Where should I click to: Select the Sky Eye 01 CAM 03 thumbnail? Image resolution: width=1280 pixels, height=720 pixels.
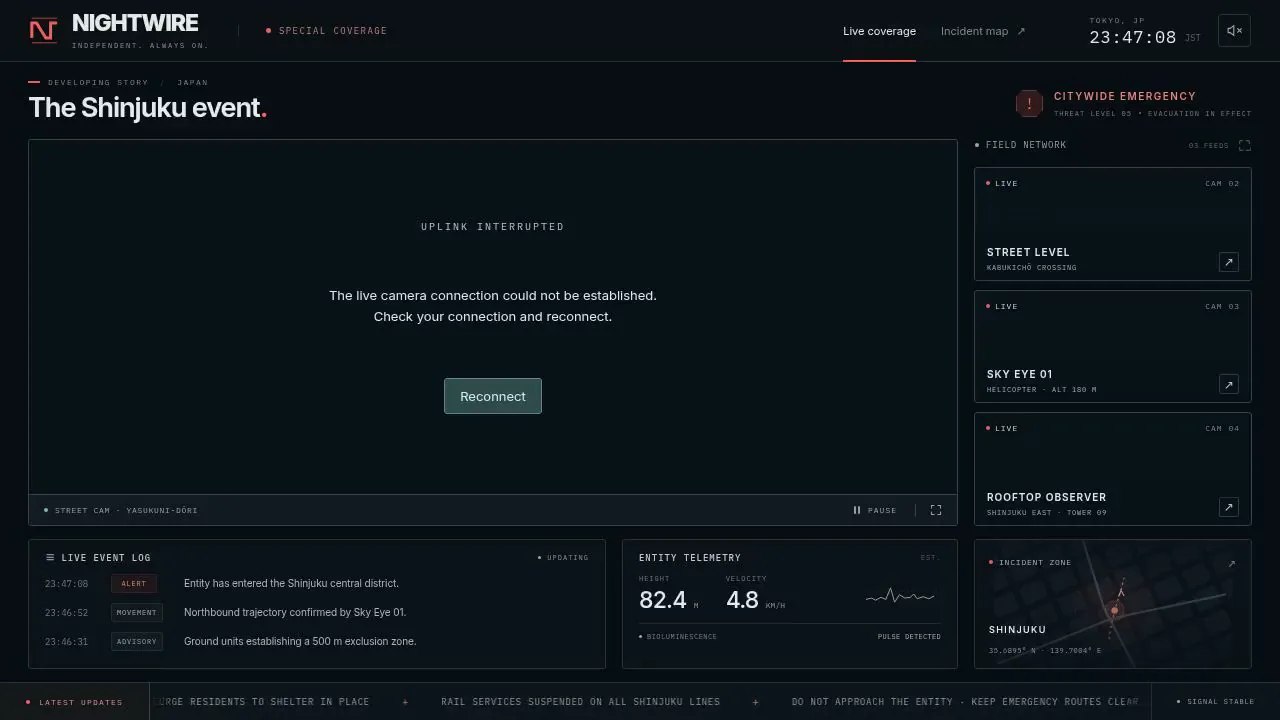pyautogui.click(x=1113, y=346)
